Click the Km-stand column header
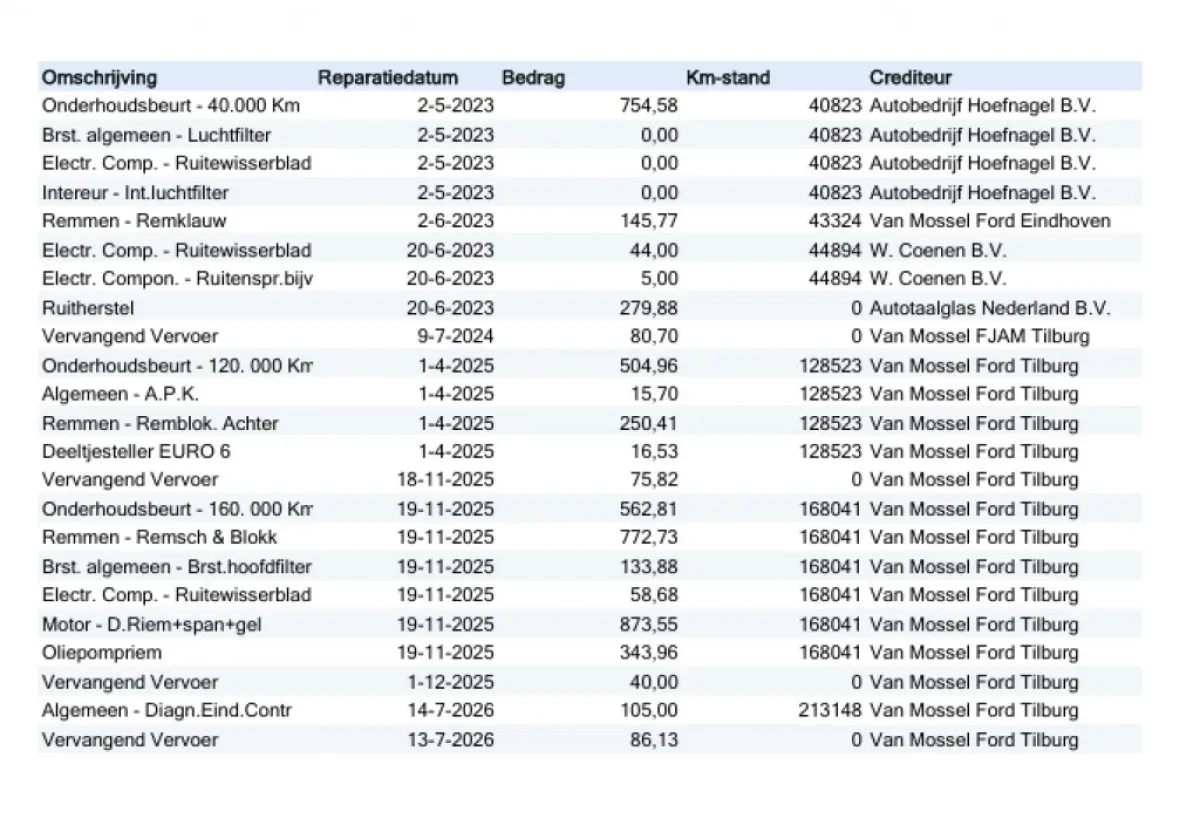1200x839 pixels. 728,78
